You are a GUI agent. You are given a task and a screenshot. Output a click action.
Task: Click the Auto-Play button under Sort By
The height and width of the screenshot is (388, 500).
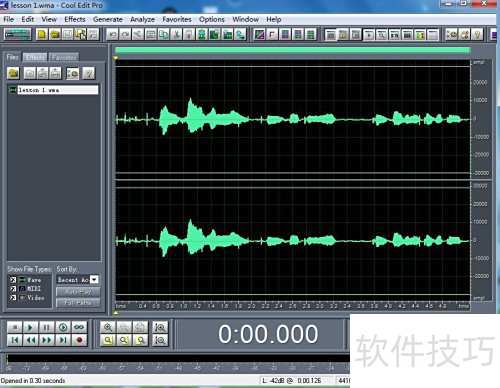[x=78, y=292]
